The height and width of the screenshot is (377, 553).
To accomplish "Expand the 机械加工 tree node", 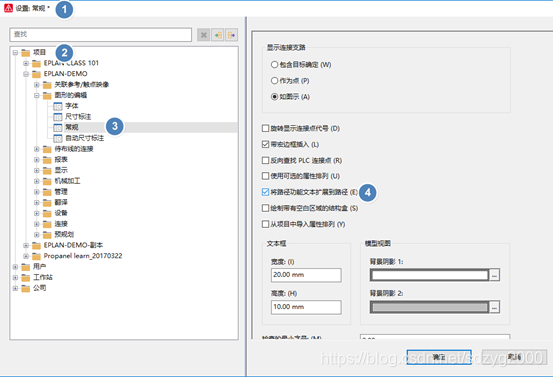I will [x=37, y=181].
